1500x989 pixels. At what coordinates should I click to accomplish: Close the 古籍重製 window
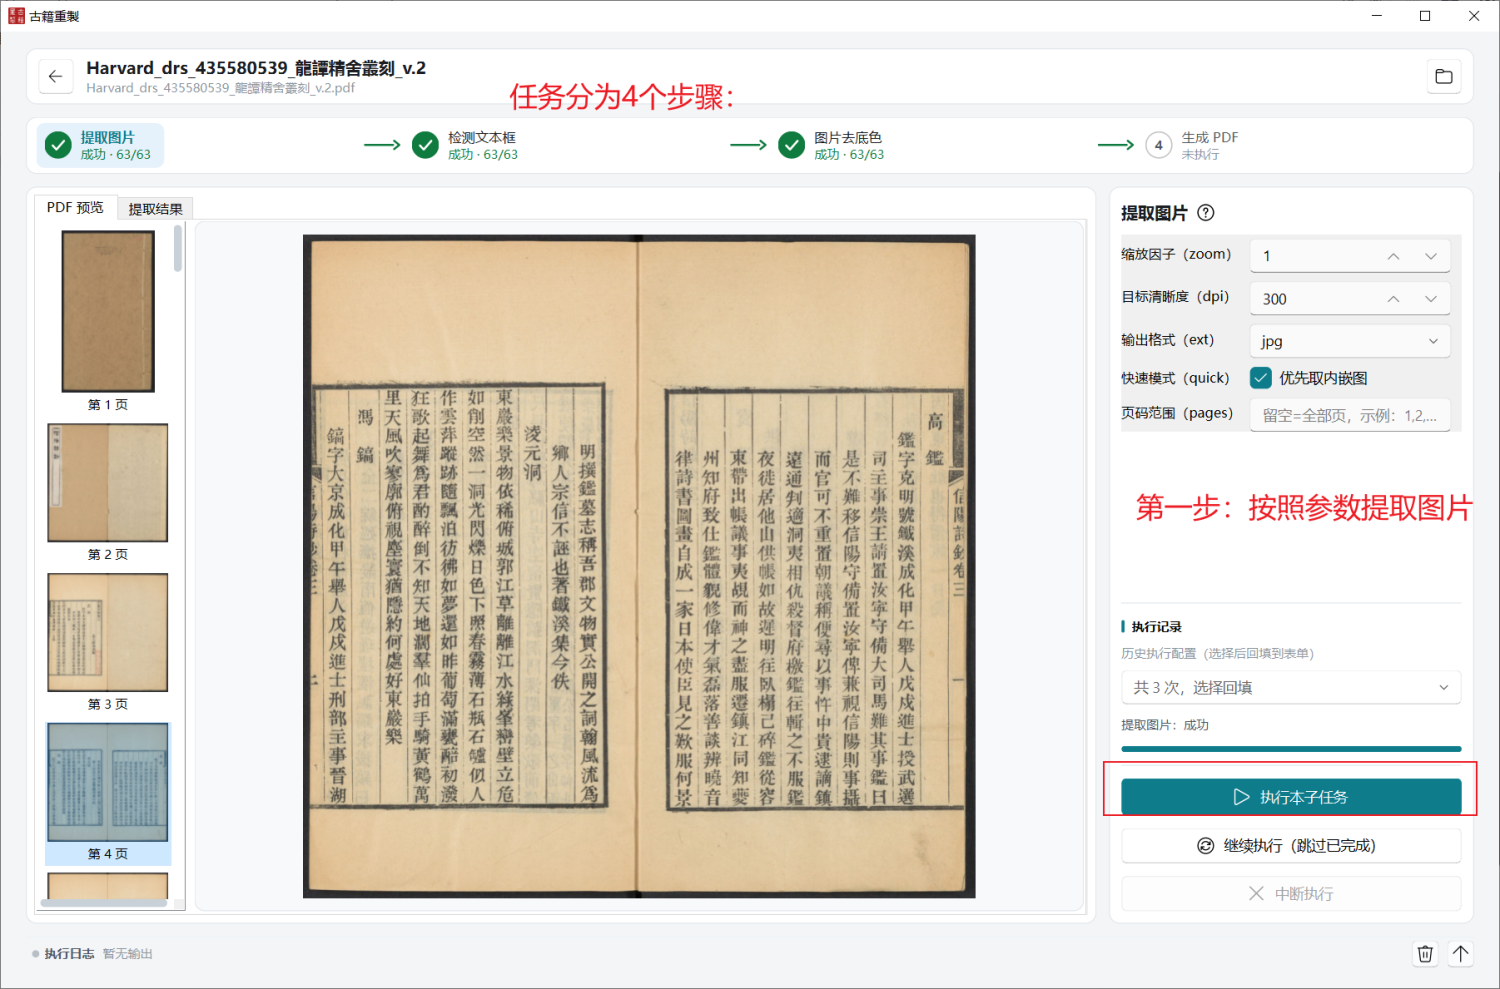point(1474,16)
